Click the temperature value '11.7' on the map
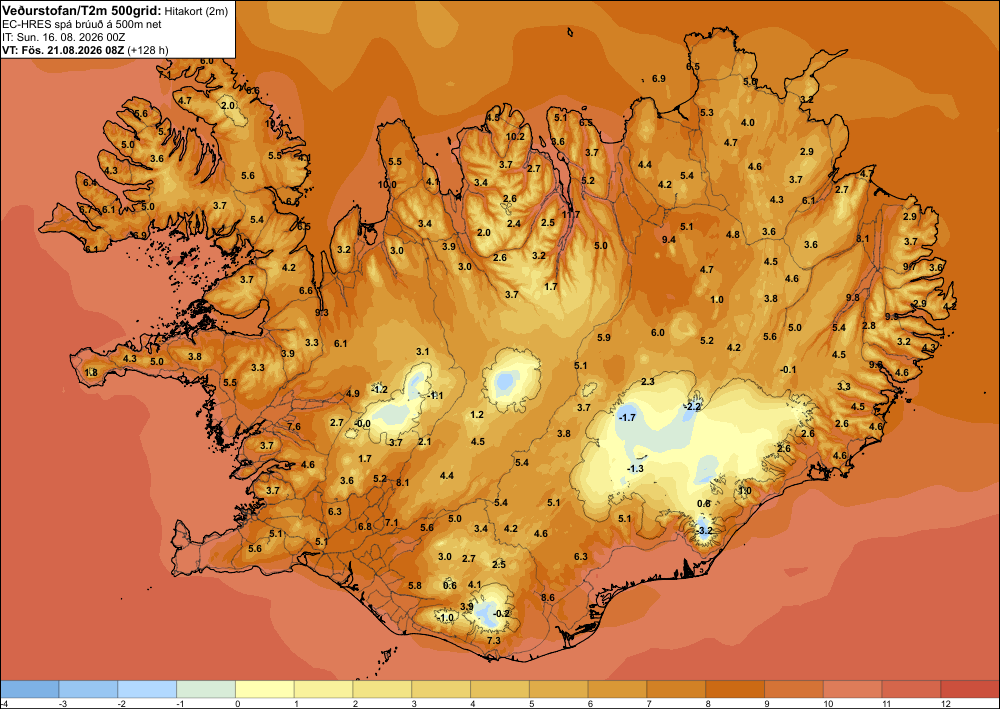 [x=571, y=214]
